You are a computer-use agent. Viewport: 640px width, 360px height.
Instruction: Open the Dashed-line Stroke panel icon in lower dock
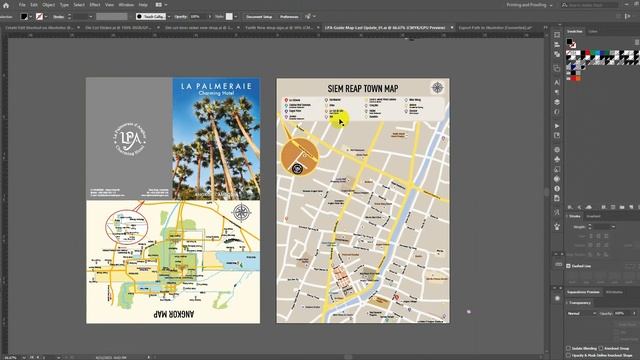[x=558, y=264]
